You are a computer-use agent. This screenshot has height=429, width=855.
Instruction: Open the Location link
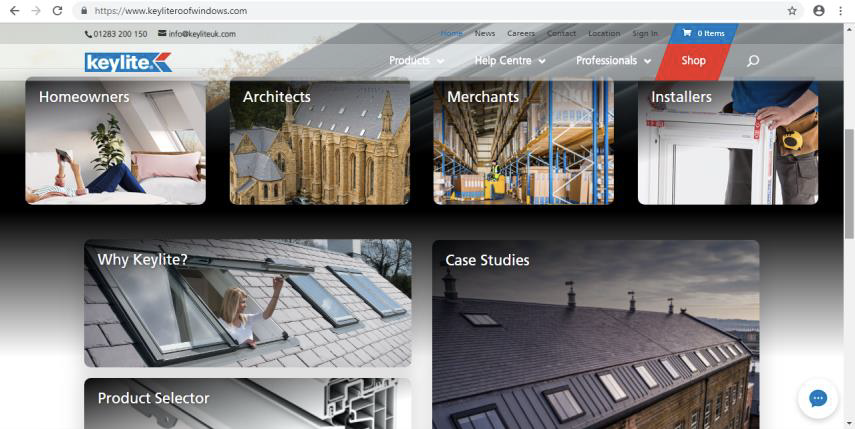coord(604,33)
